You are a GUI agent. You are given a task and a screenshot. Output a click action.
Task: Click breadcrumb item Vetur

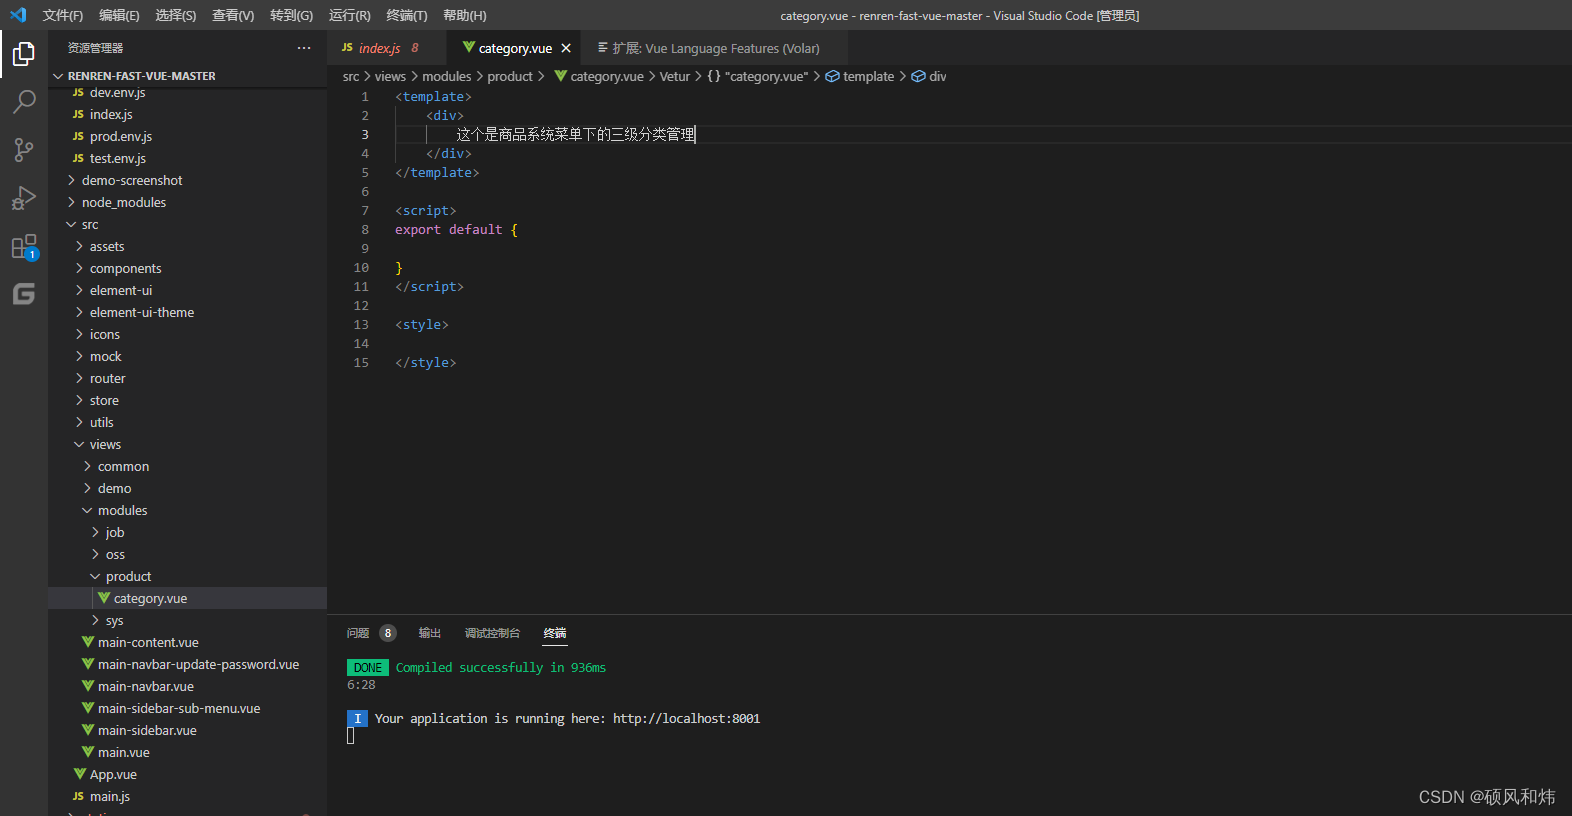pyautogui.click(x=675, y=76)
